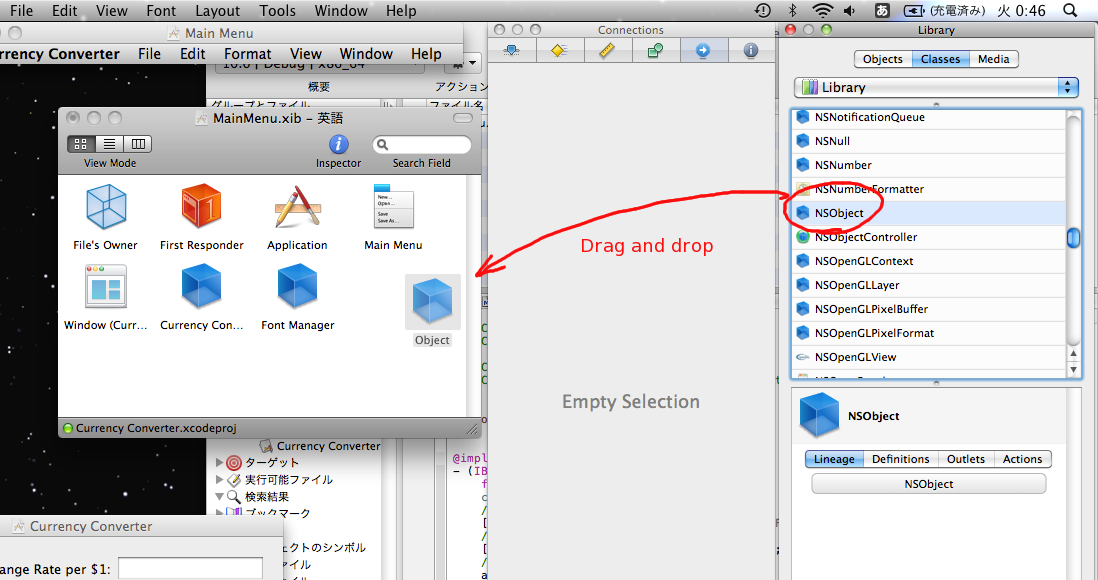Select the Main Menu icon in MainMenu.xib
The image size is (1098, 580).
pyautogui.click(x=394, y=207)
